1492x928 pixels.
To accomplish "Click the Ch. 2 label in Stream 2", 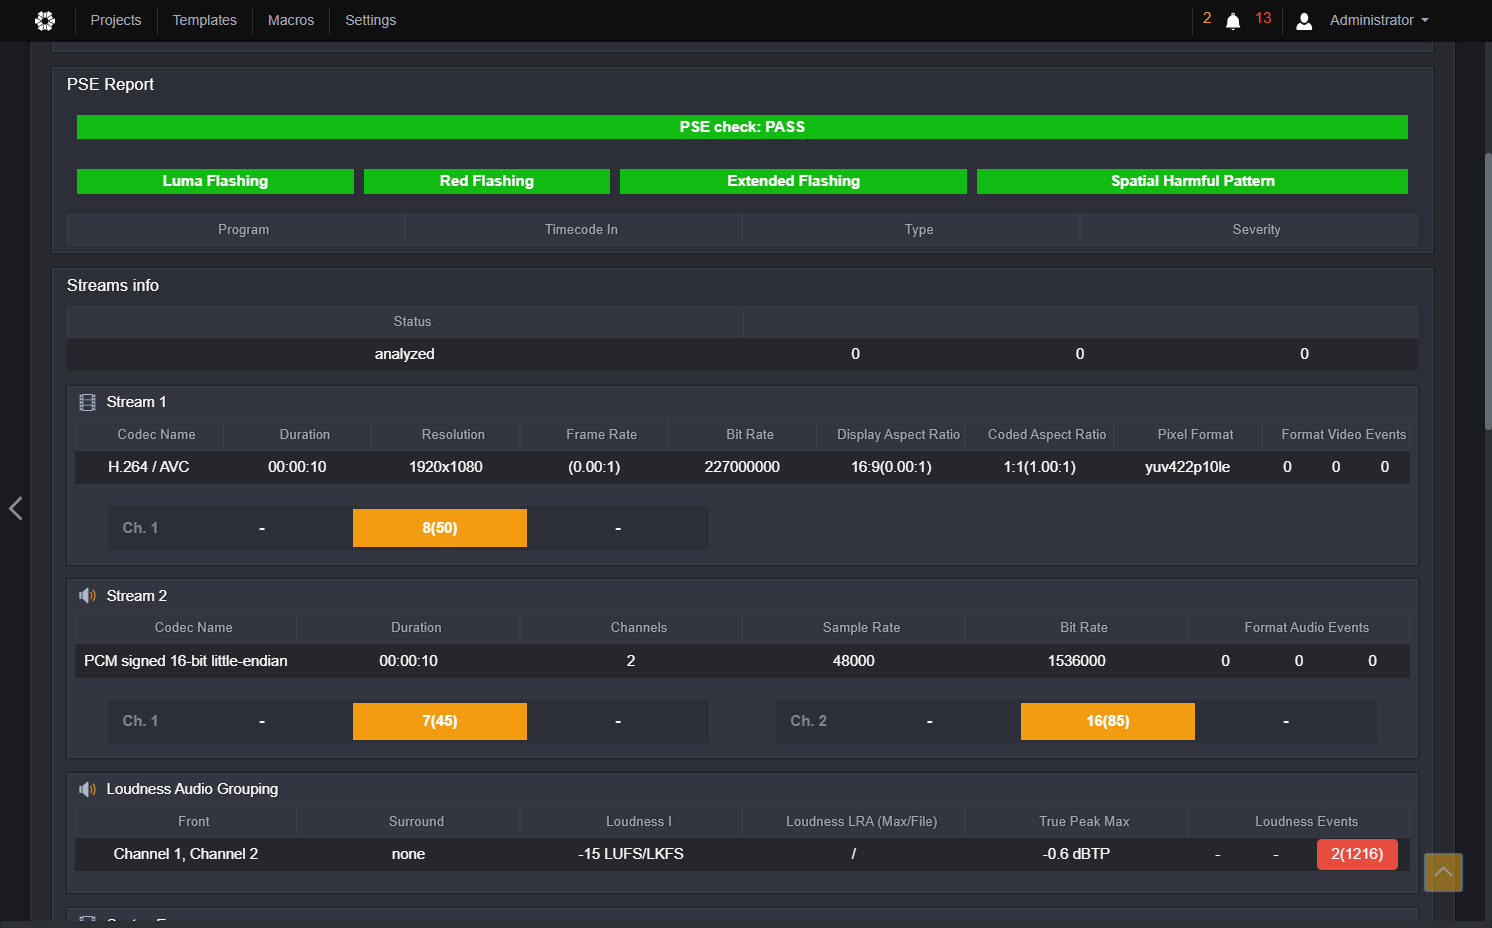I will 809,721.
